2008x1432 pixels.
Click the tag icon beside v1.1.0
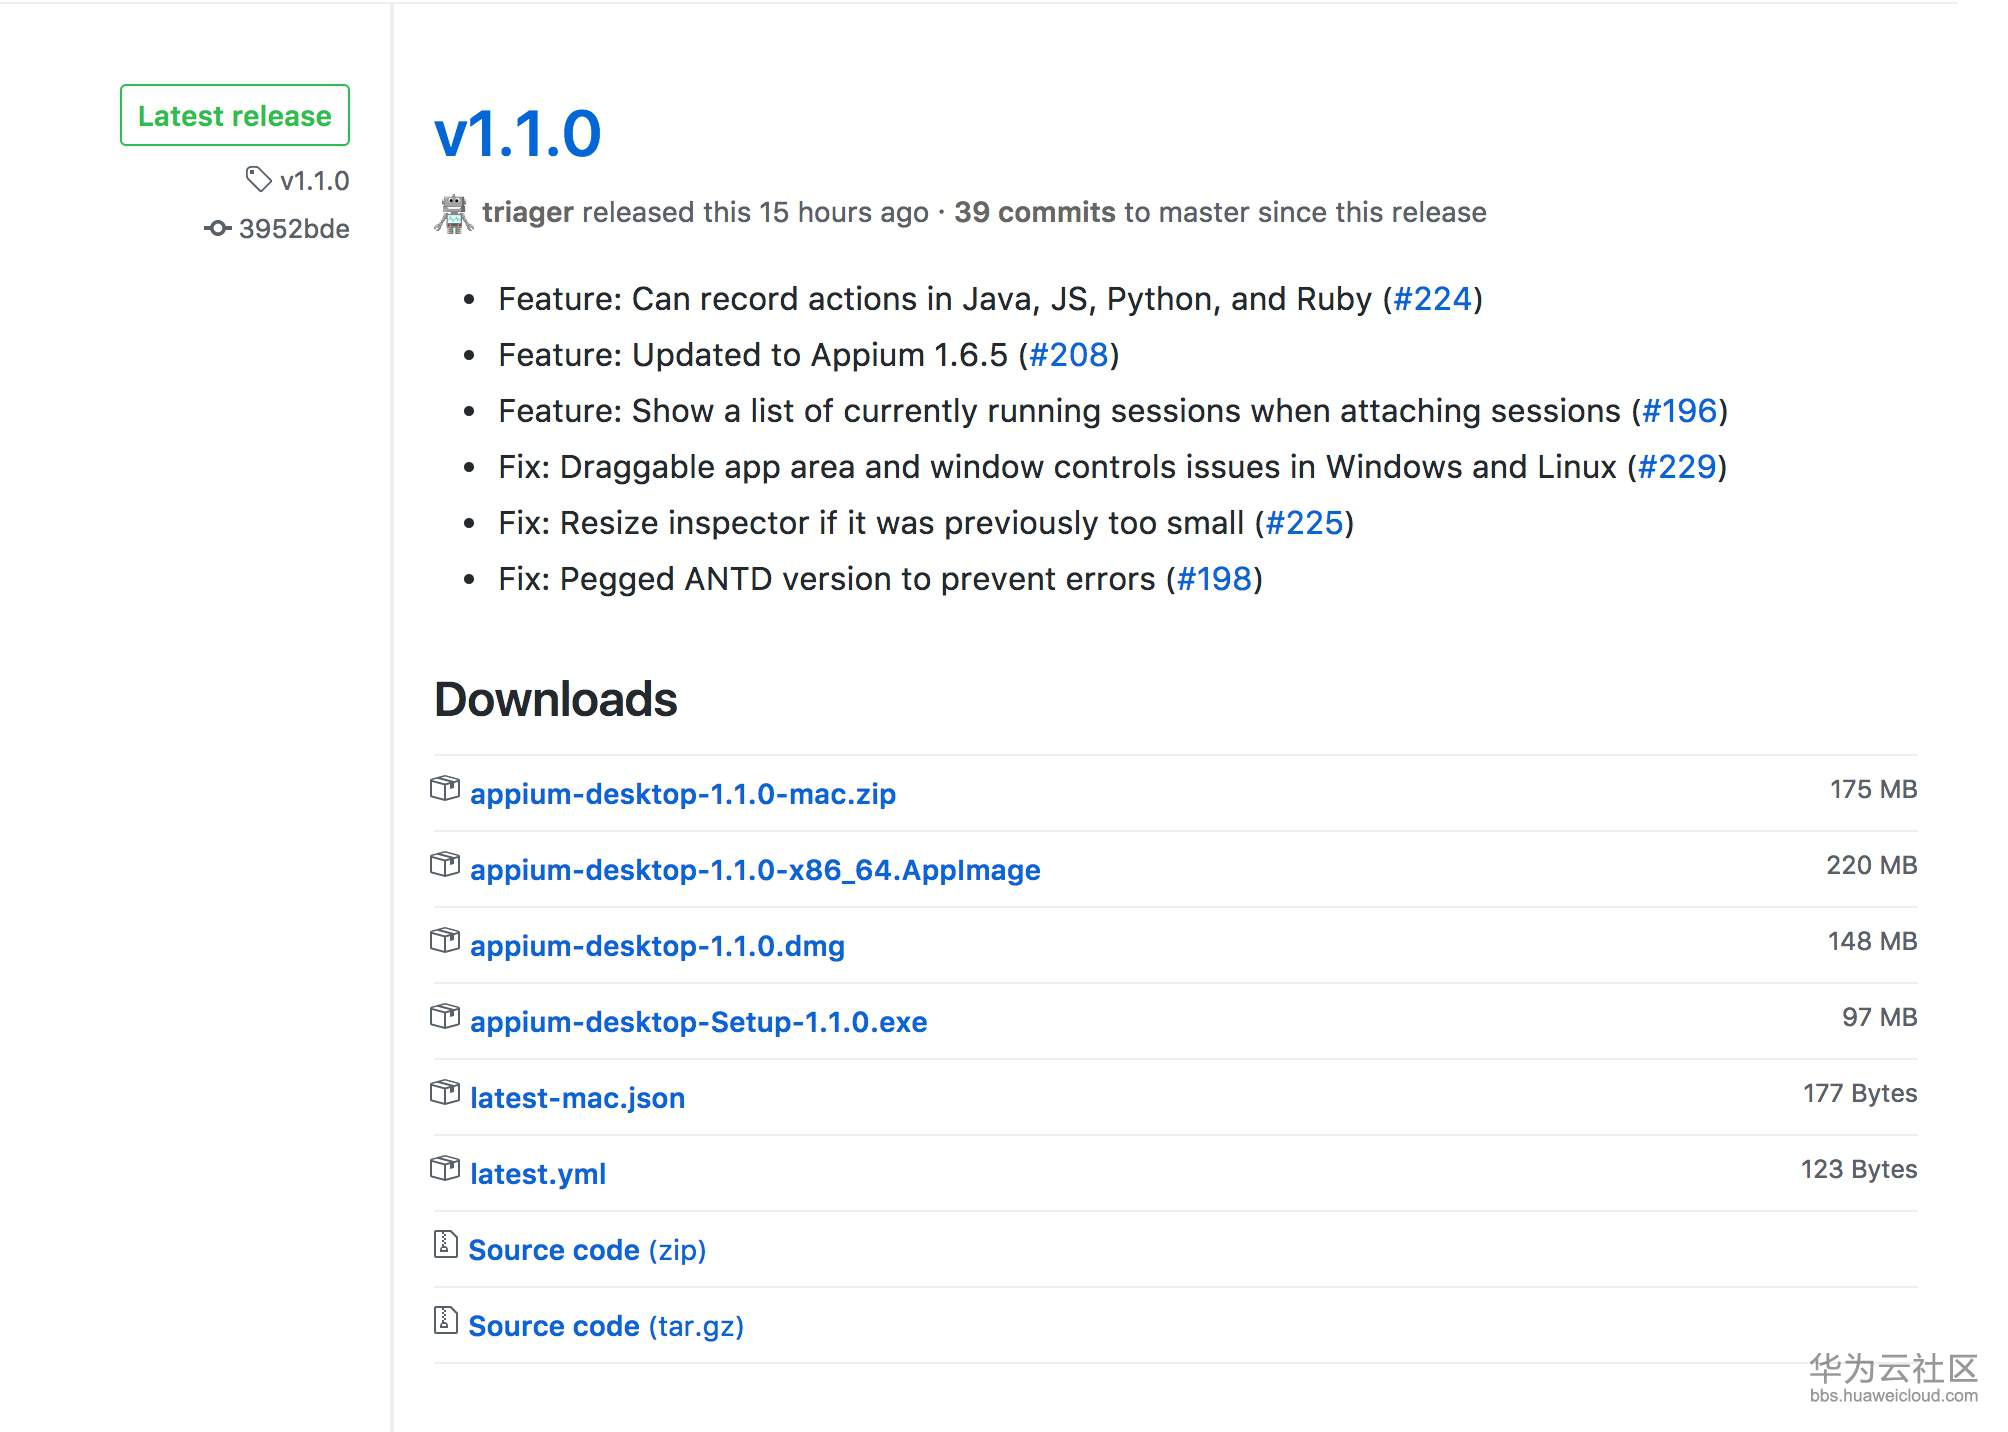259,180
